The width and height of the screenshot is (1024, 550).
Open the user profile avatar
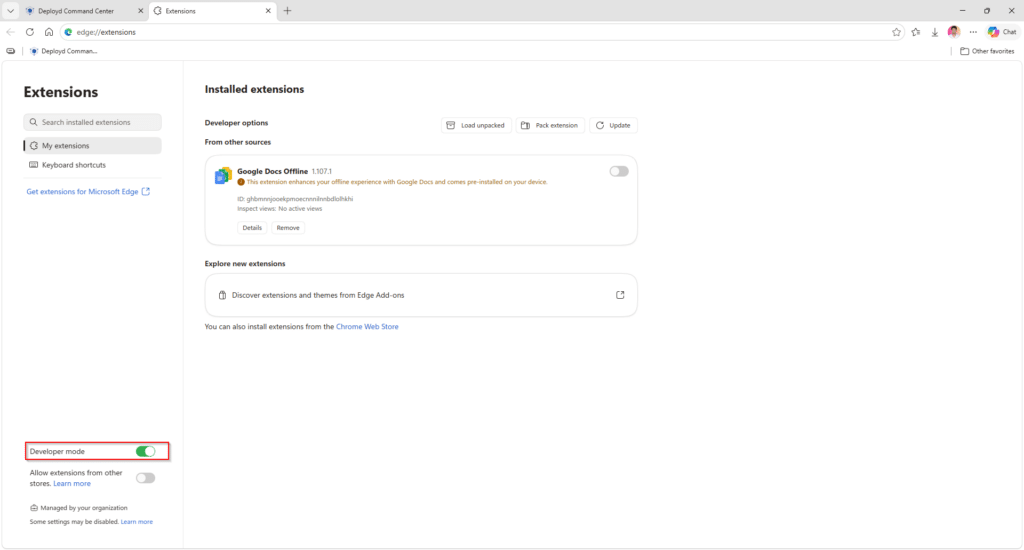[954, 31]
